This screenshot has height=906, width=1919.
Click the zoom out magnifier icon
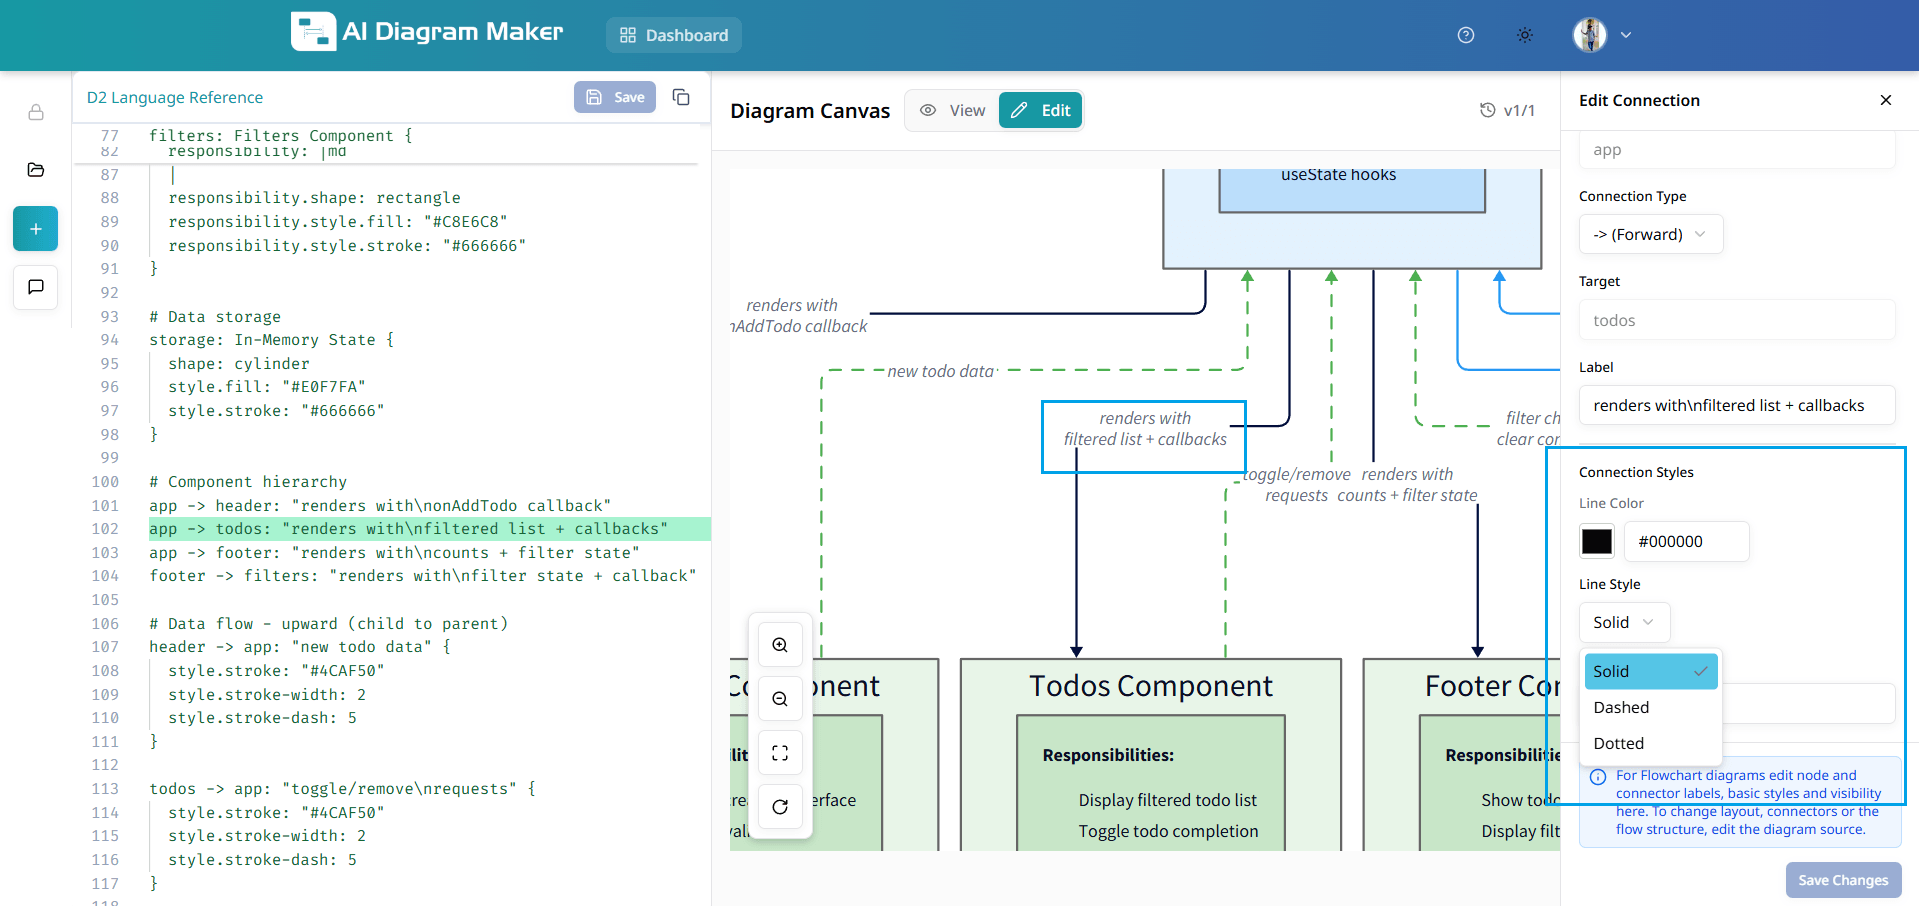tap(780, 699)
